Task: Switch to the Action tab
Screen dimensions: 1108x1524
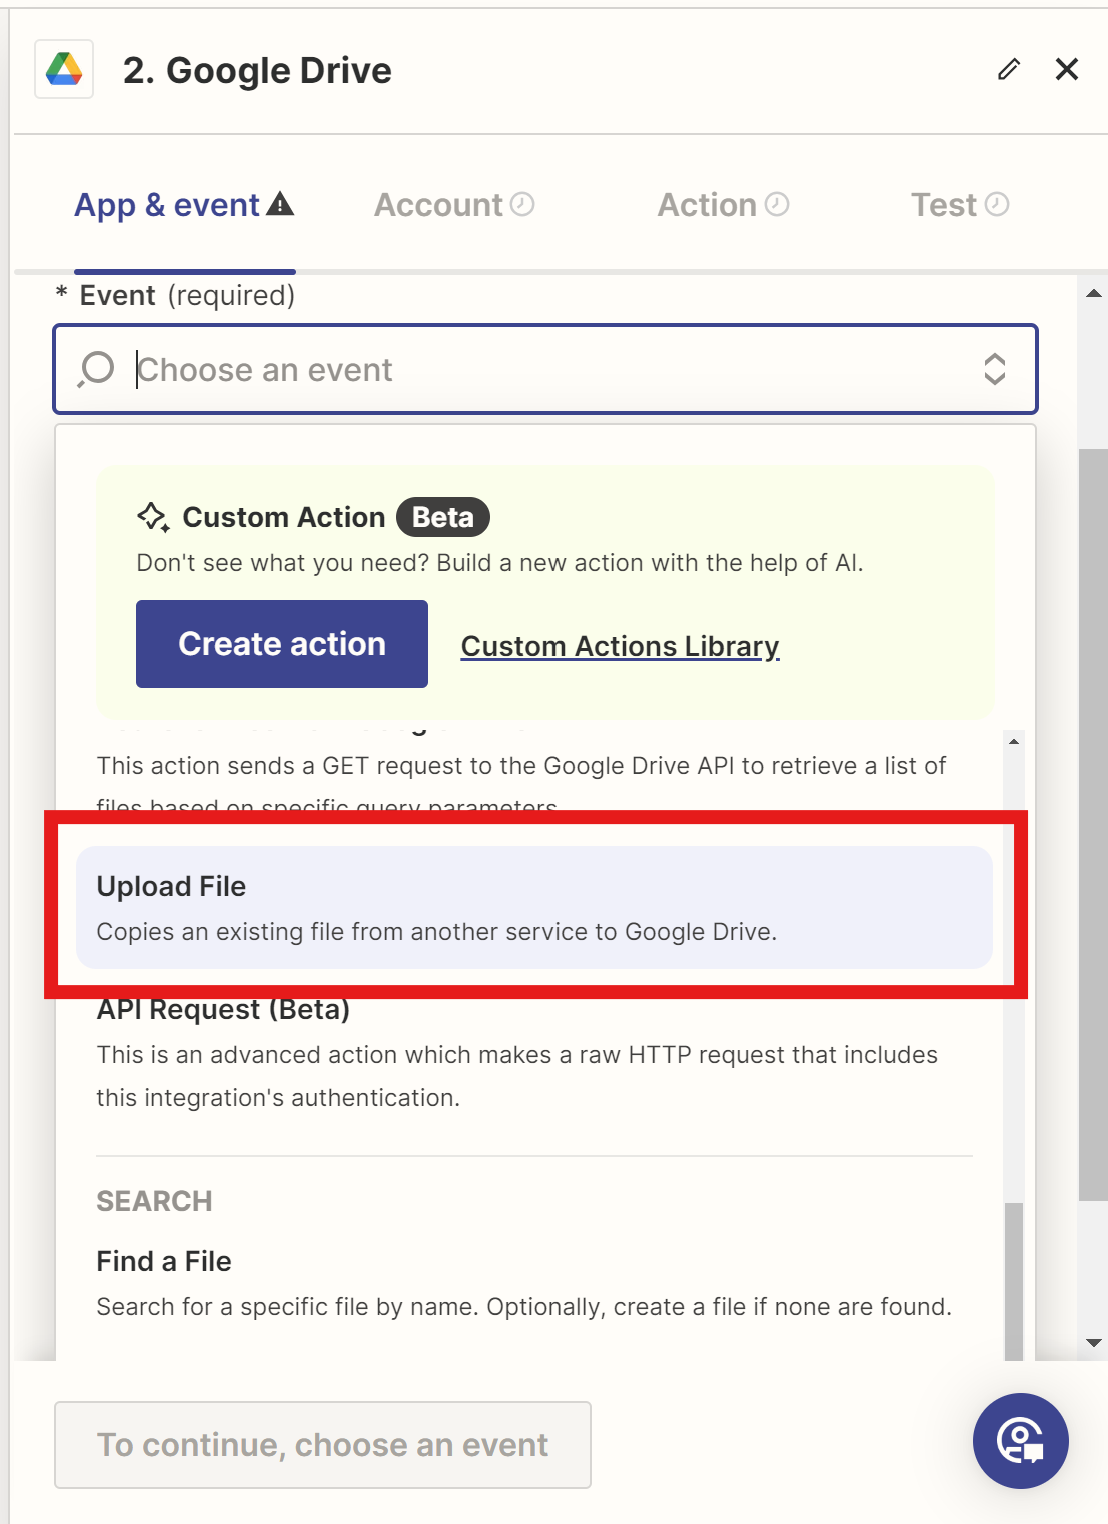Action: tap(723, 205)
